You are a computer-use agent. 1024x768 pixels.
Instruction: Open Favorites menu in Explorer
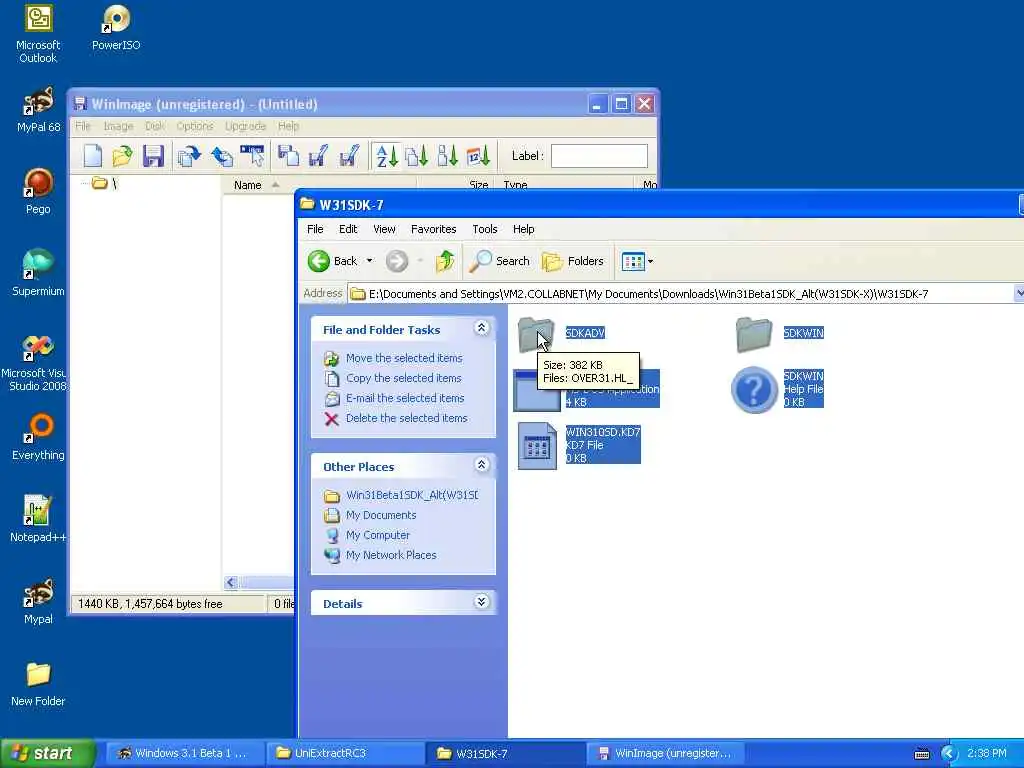434,229
